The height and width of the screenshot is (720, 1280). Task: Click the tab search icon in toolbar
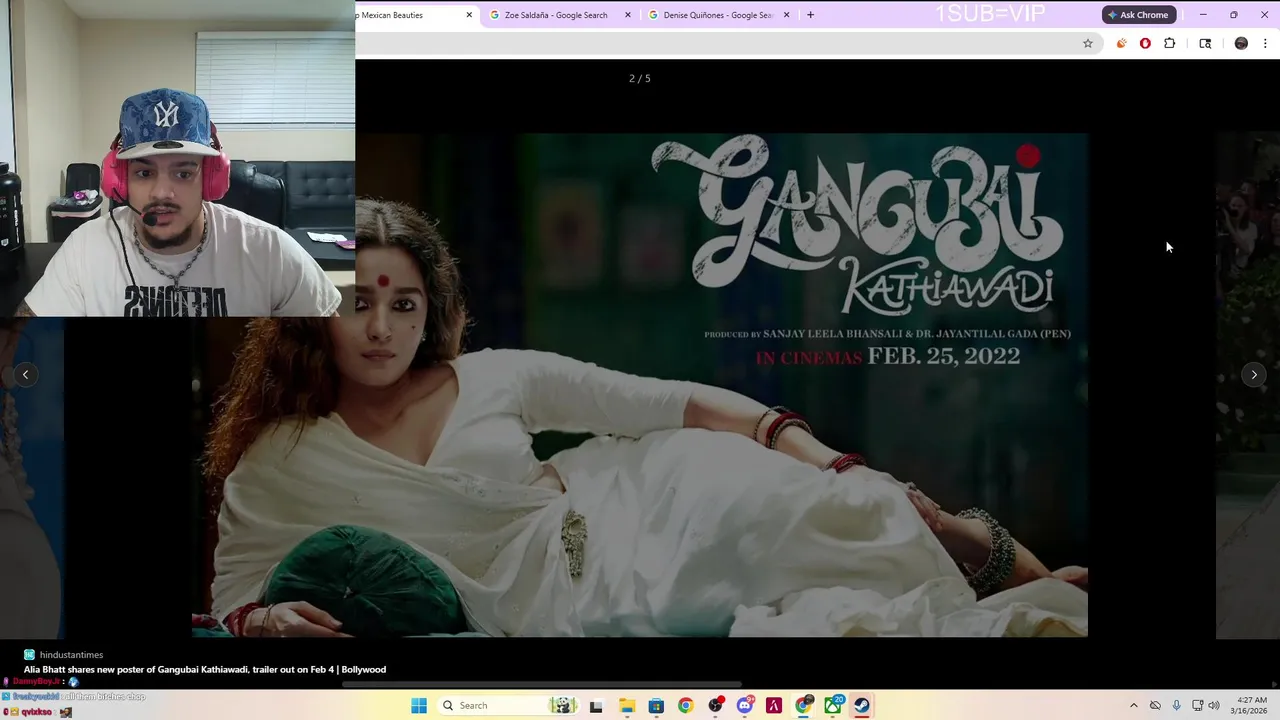coord(1205,43)
